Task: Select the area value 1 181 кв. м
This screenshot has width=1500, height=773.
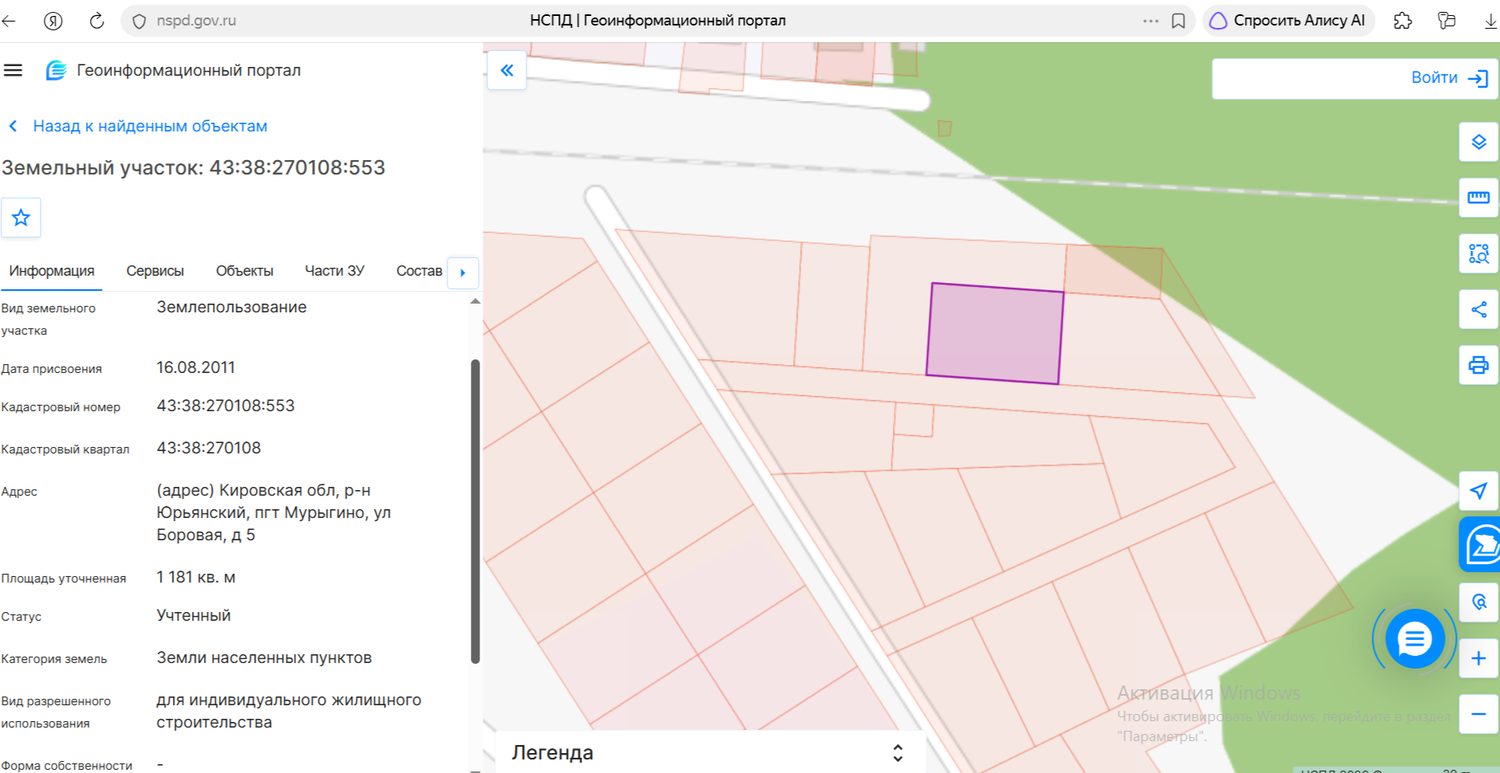Action: 196,577
